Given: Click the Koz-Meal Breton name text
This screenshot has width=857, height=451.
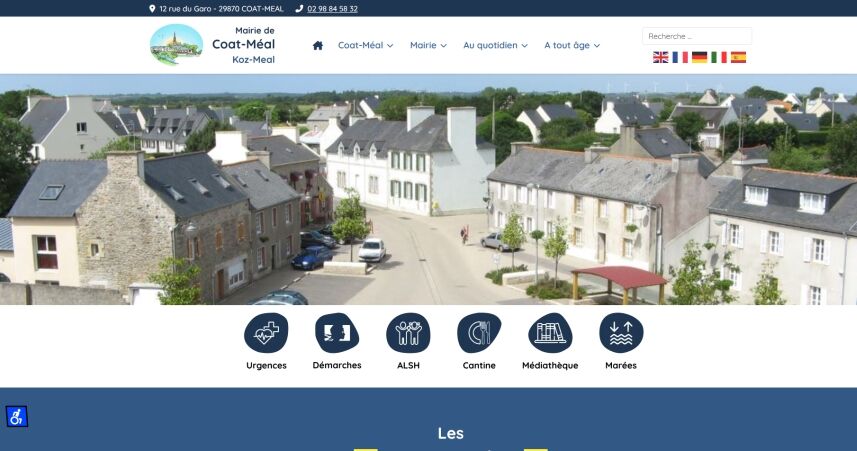Looking at the screenshot, I should point(254,60).
